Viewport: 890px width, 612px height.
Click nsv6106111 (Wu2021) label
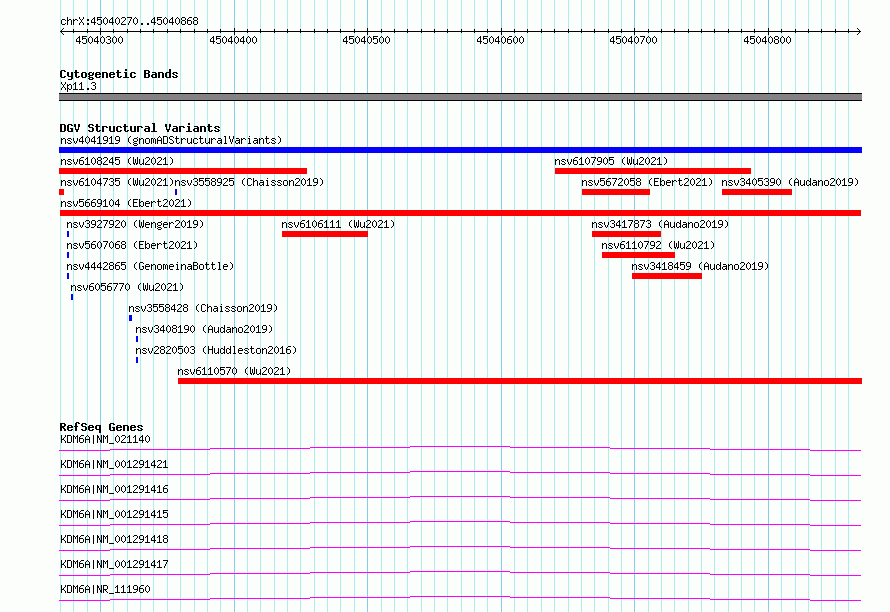click(338, 224)
